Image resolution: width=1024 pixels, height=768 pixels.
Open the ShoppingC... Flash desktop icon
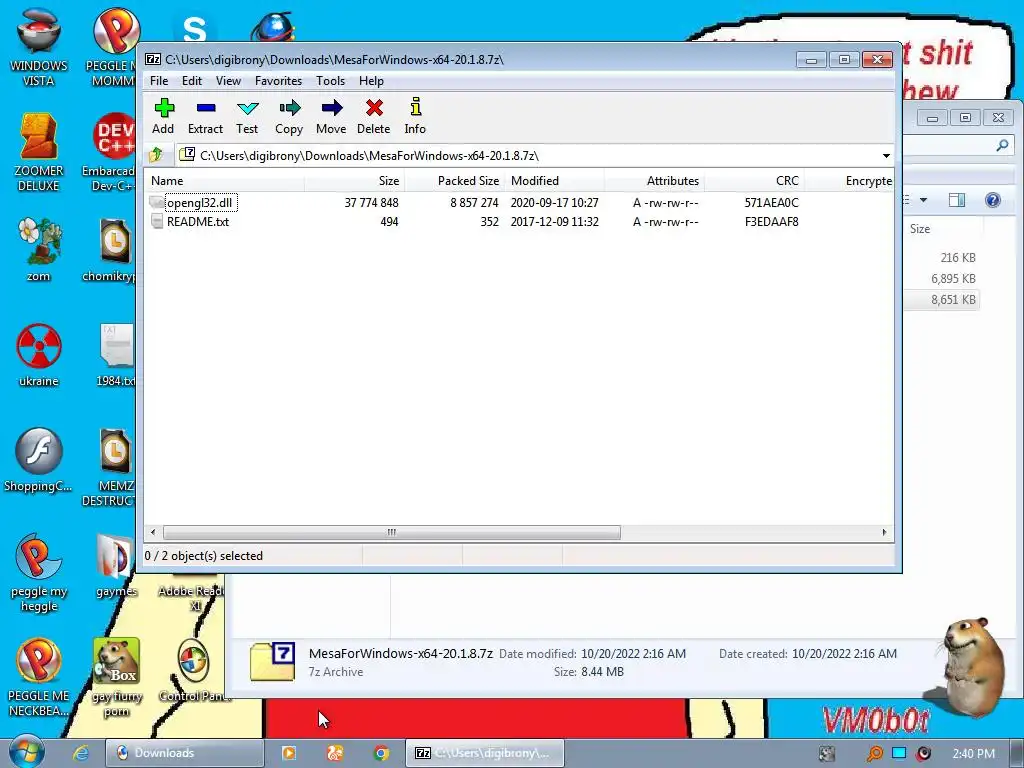click(39, 460)
